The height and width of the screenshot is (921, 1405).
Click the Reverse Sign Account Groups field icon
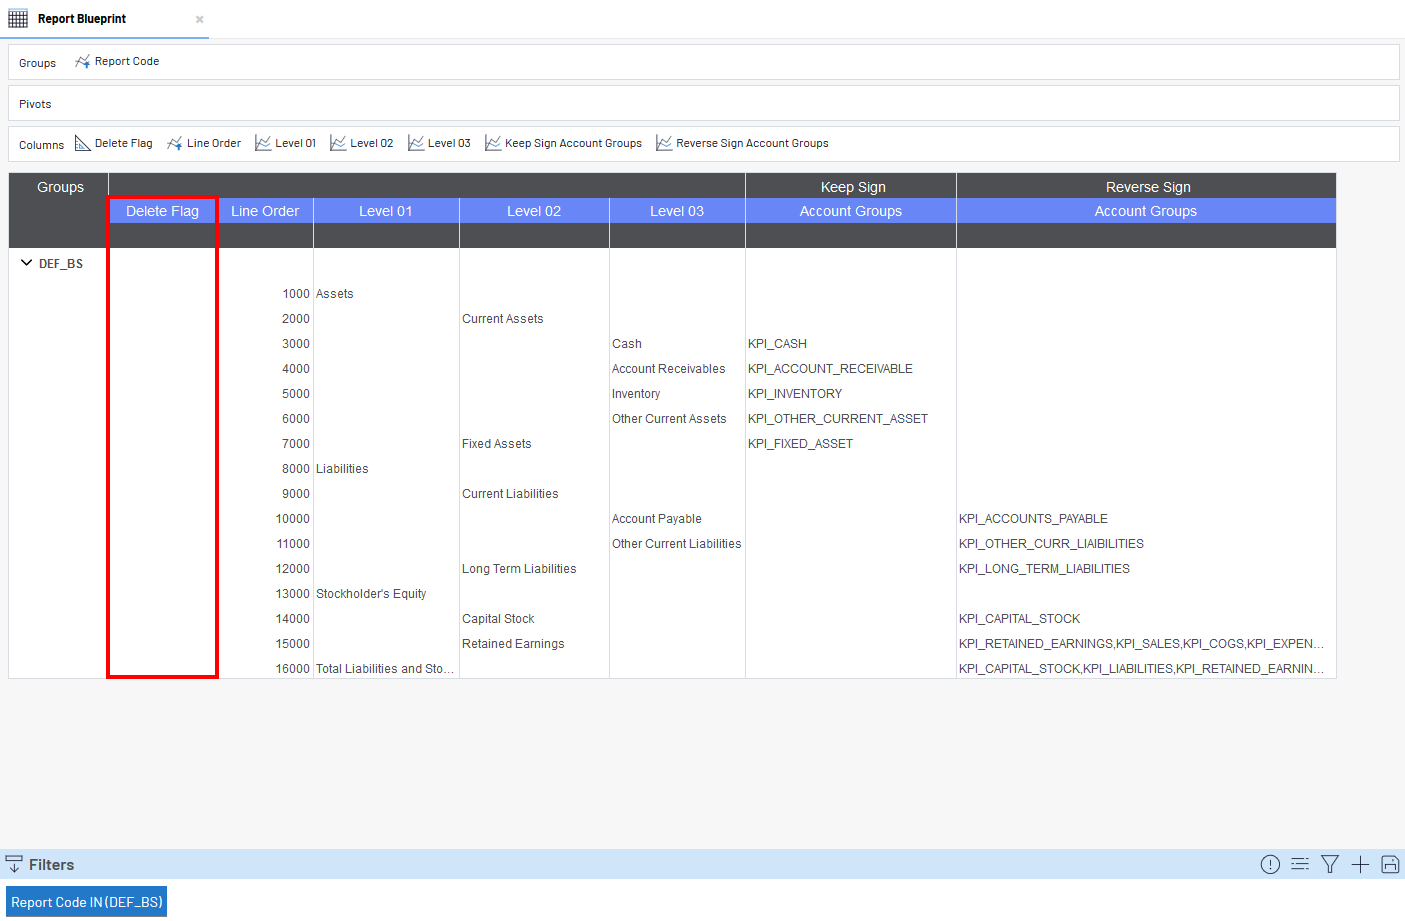coord(664,144)
